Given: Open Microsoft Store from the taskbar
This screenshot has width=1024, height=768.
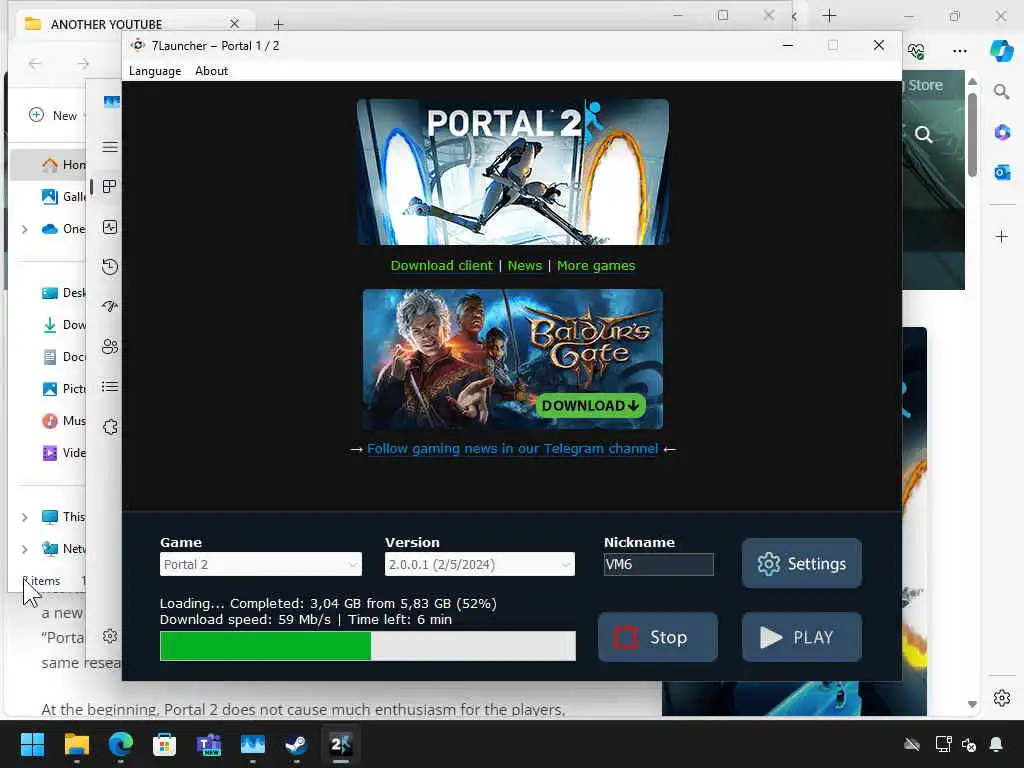Looking at the screenshot, I should 164,744.
